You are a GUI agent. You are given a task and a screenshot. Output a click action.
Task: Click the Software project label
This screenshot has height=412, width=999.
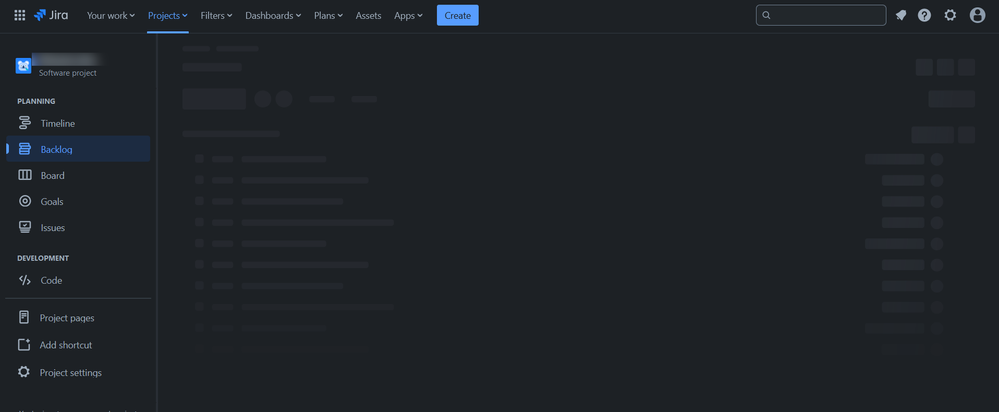coord(68,73)
